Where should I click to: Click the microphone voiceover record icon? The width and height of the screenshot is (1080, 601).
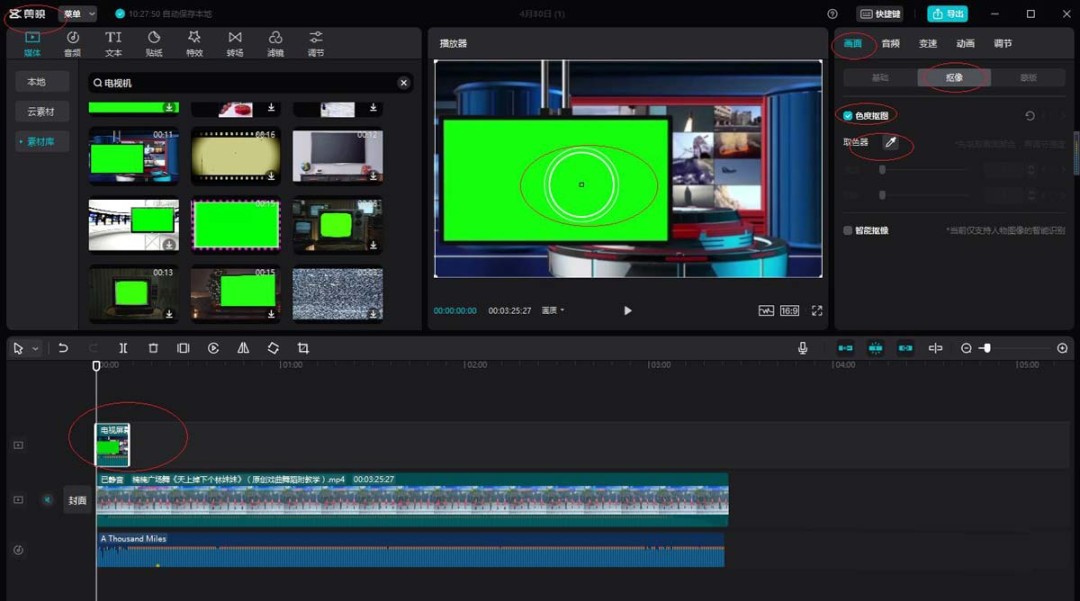point(802,348)
